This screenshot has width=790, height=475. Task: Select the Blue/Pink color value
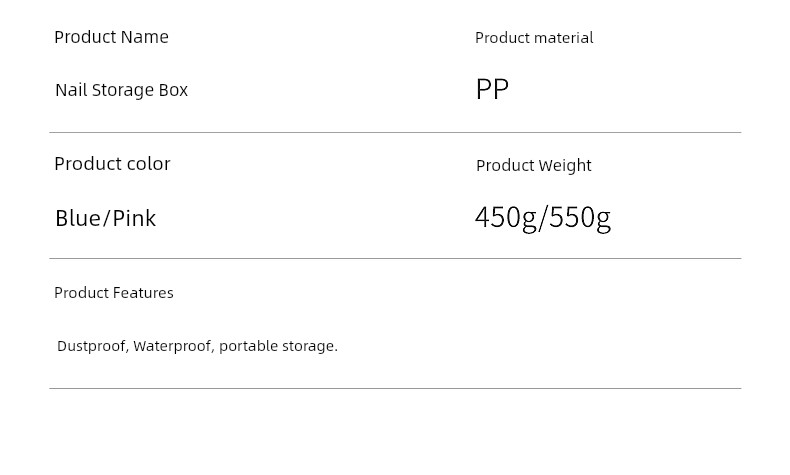tap(105, 218)
